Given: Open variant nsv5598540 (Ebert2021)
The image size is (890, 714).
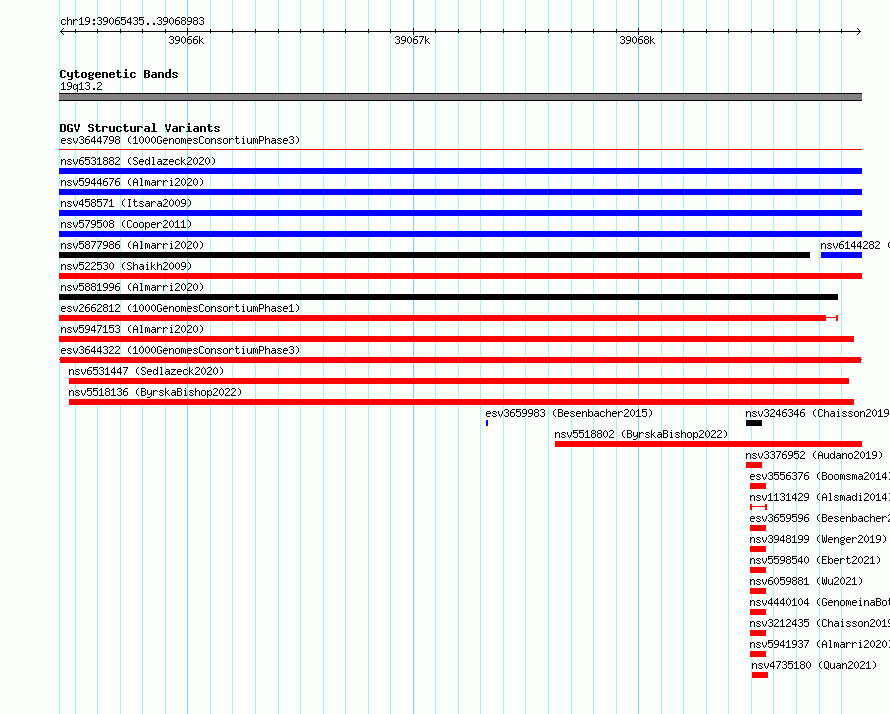Looking at the screenshot, I should tap(815, 560).
